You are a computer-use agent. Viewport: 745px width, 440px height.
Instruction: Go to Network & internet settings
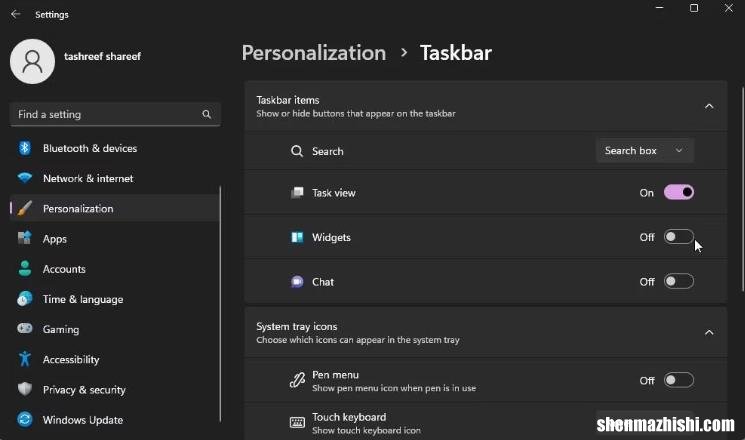[x=115, y=178]
